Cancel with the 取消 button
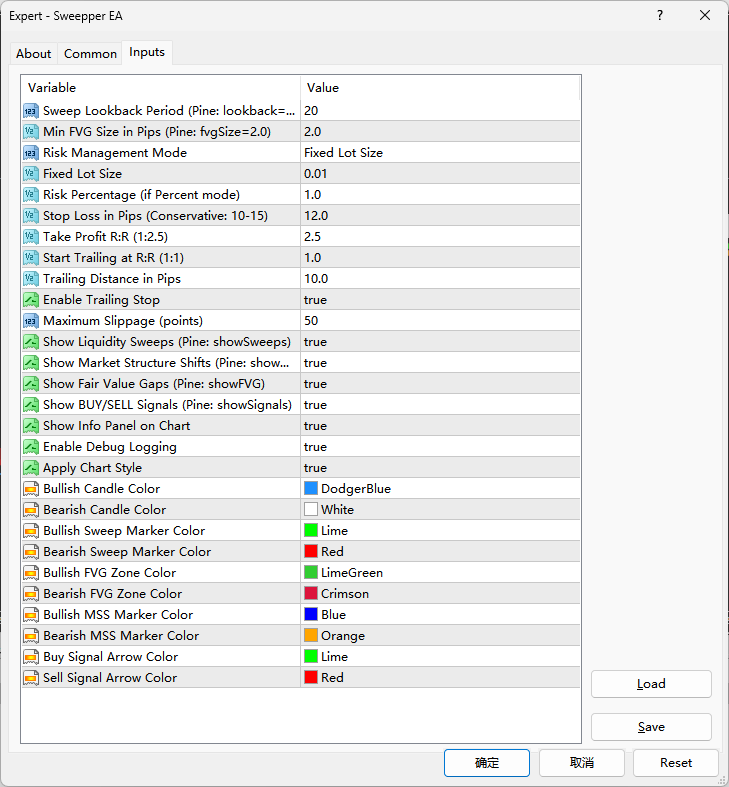Viewport: 729px width, 787px height. (581, 763)
